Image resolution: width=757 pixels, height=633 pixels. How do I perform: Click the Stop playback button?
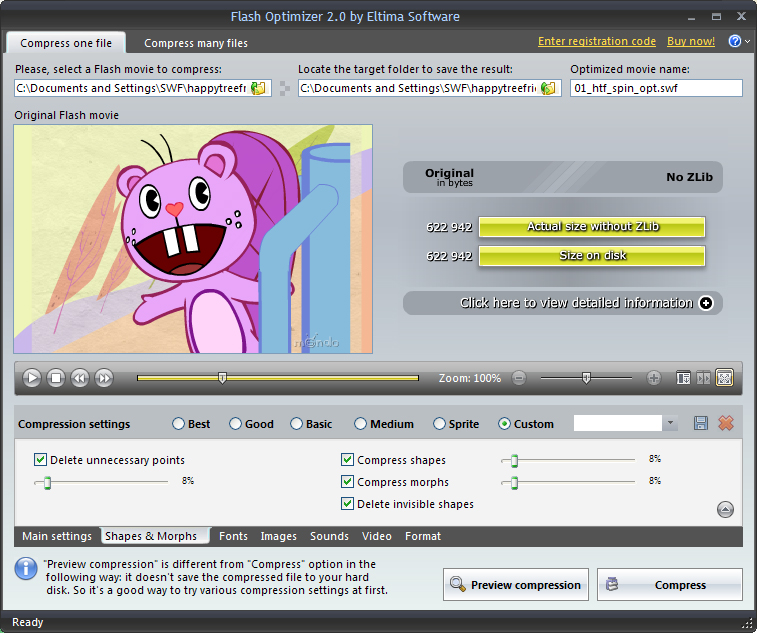(56, 378)
